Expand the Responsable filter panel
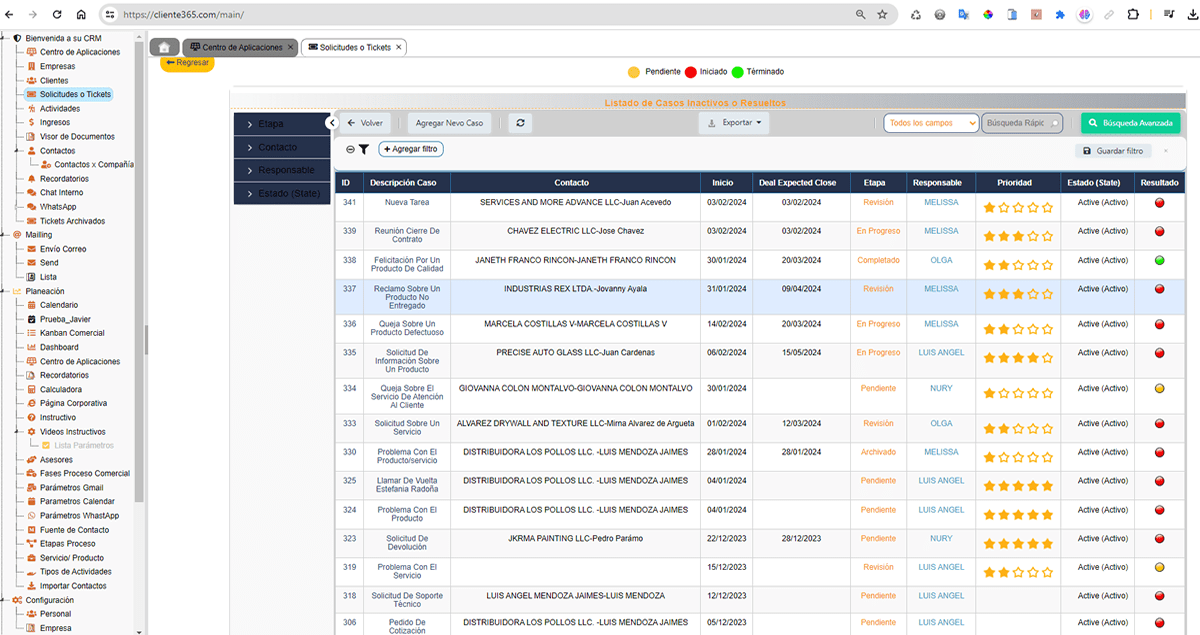The height and width of the screenshot is (635, 1200). 281,170
